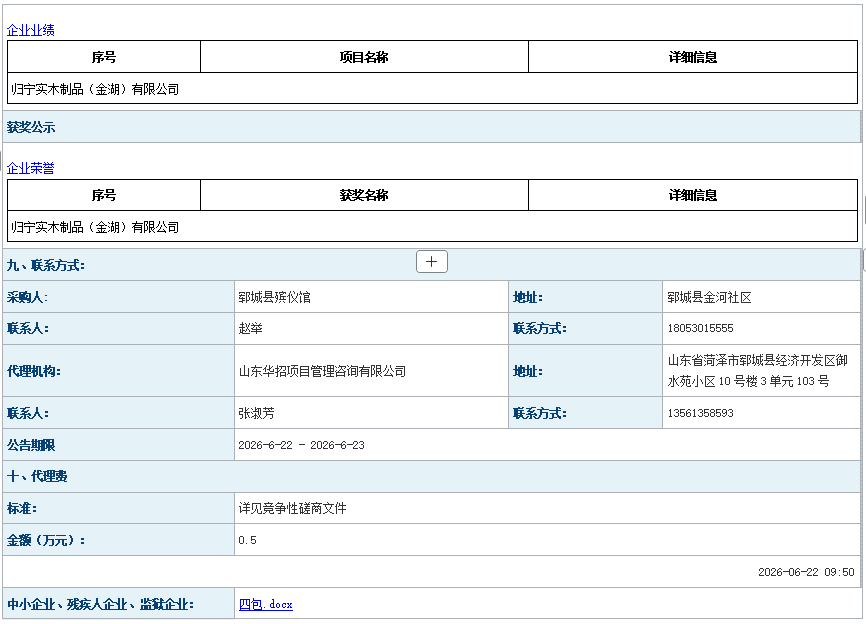866x624 pixels.
Task: Click the timestamp 2026-06-22 09:50
Action: (x=806, y=572)
